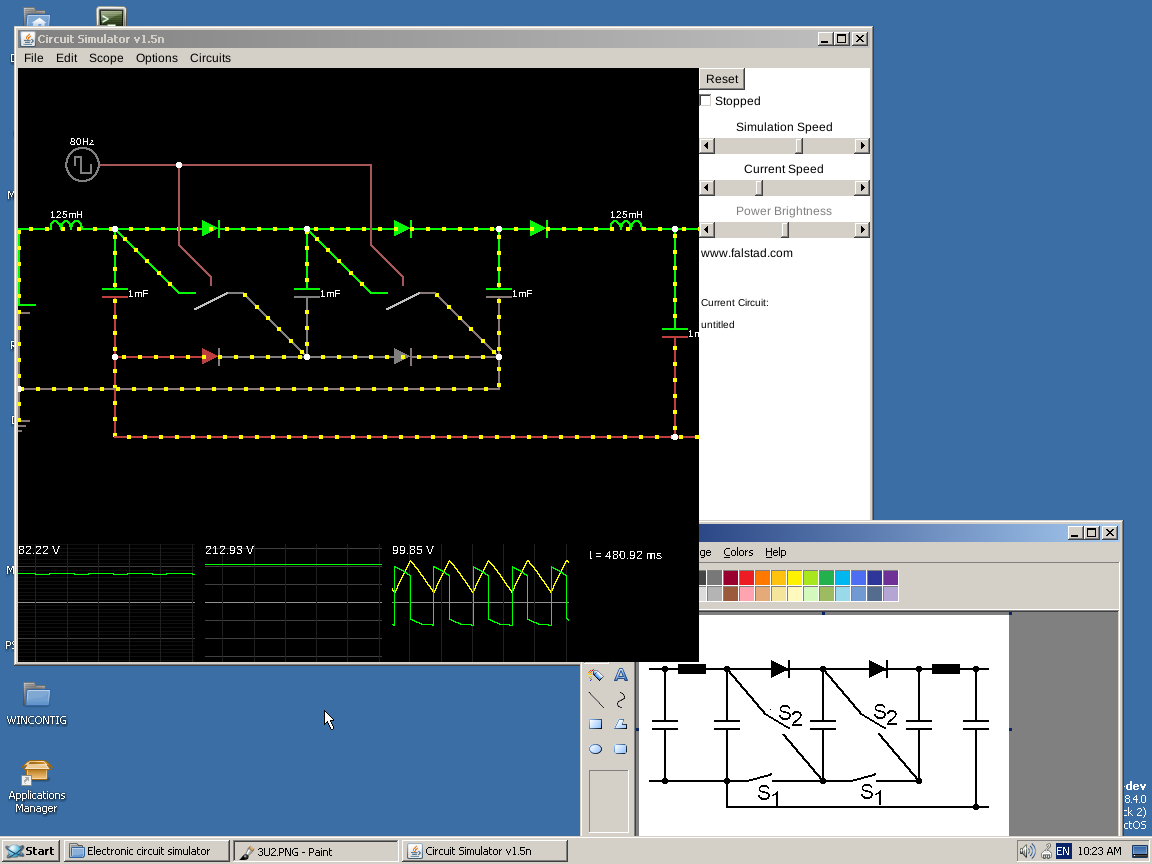Click the first green diode on top rail
This screenshot has height=864, width=1152.
pyautogui.click(x=211, y=228)
